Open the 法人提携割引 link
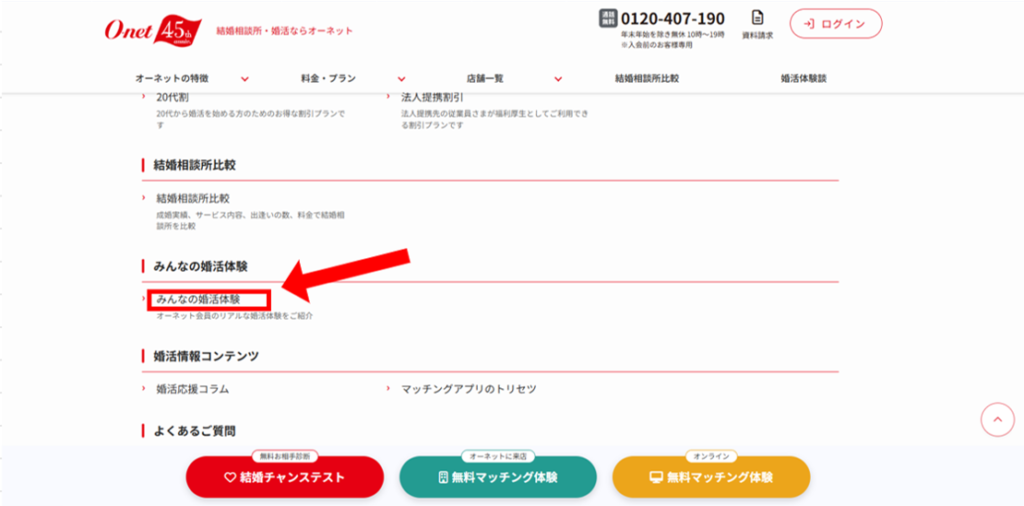Screen dimensions: 1024x506 pyautogui.click(x=432, y=97)
